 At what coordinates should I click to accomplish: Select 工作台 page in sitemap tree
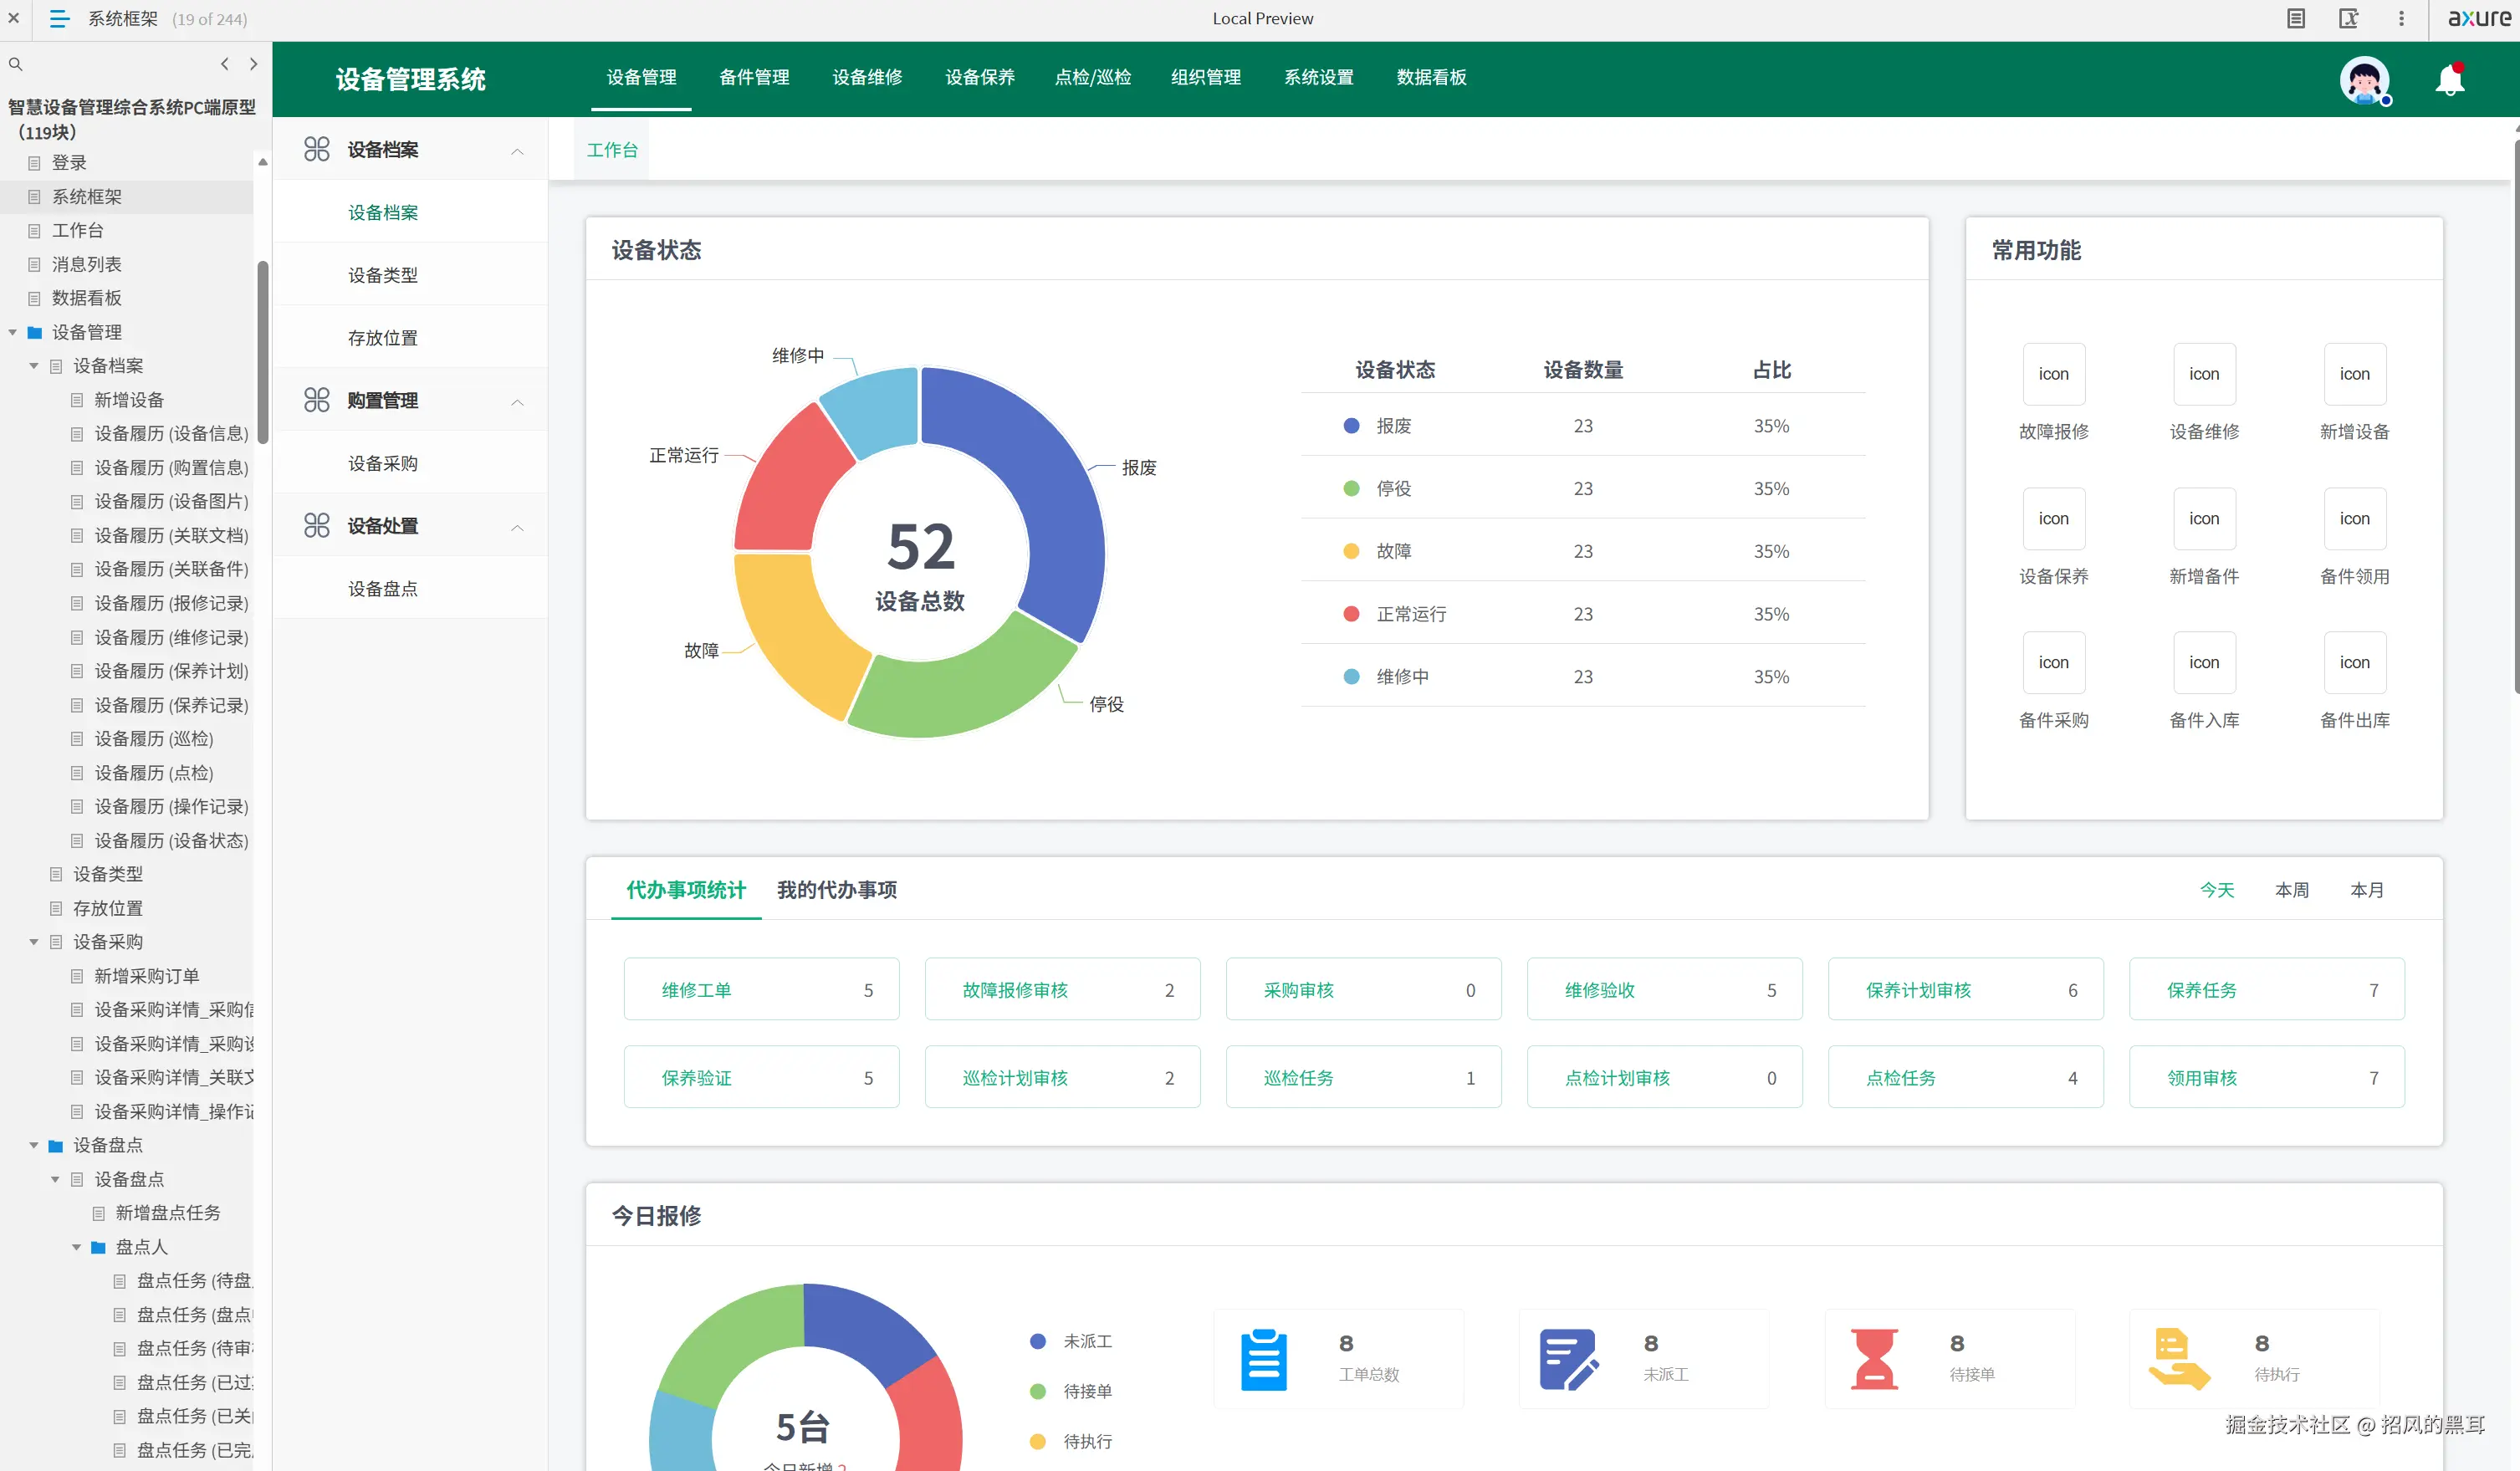click(77, 230)
